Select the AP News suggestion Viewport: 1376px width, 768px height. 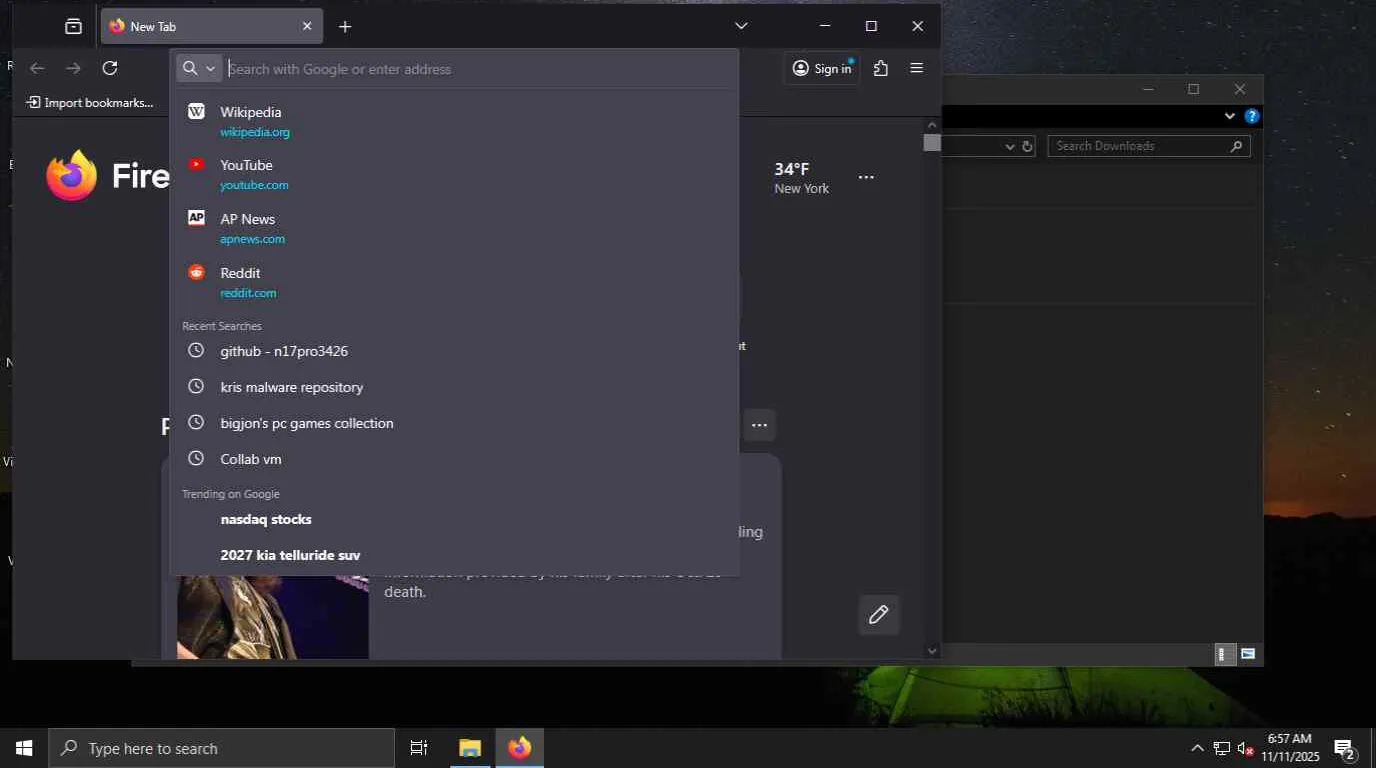454,228
